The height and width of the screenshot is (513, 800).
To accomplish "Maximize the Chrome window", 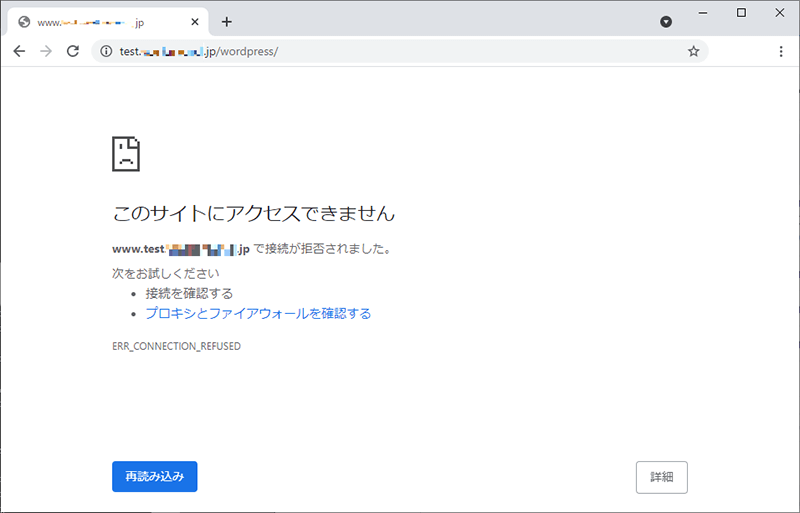I will [x=741, y=13].
